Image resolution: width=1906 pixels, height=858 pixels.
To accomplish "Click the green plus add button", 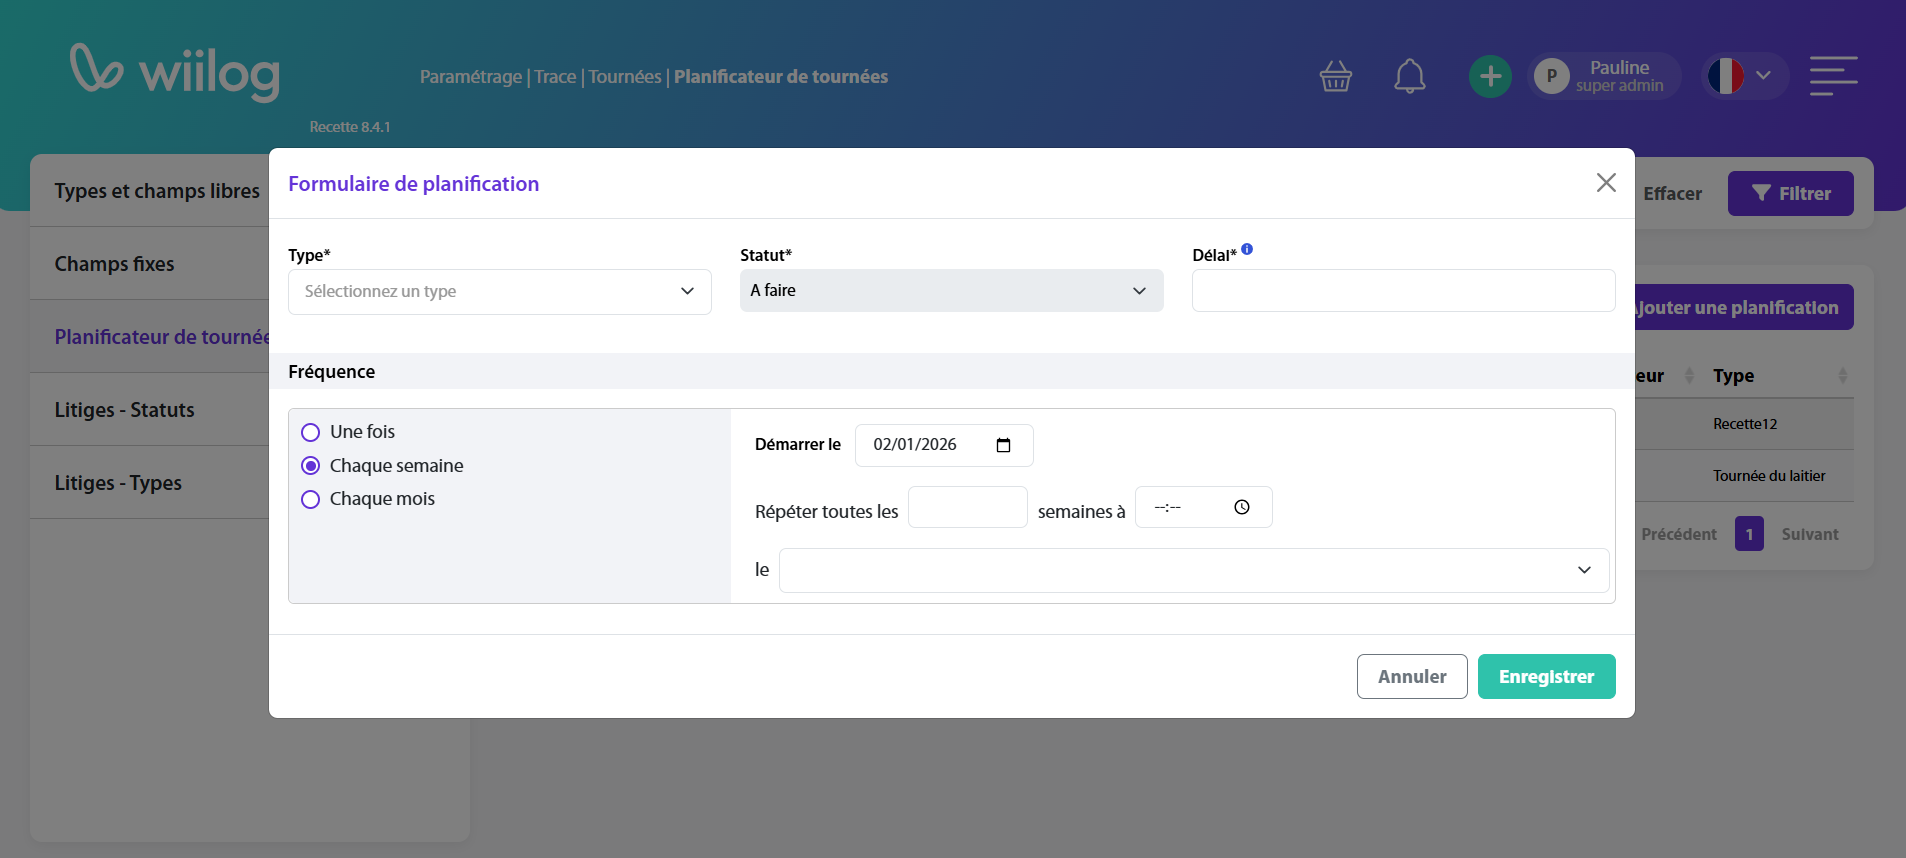I will [x=1489, y=76].
